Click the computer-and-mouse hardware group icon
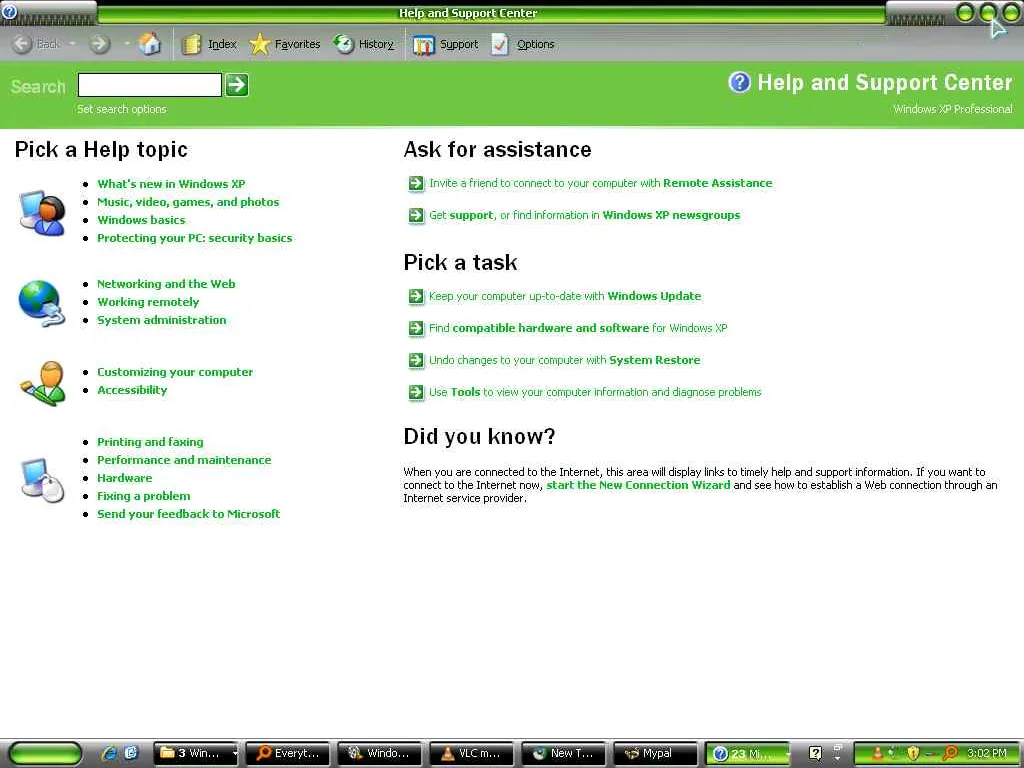The height and width of the screenshot is (768, 1024). (42, 480)
